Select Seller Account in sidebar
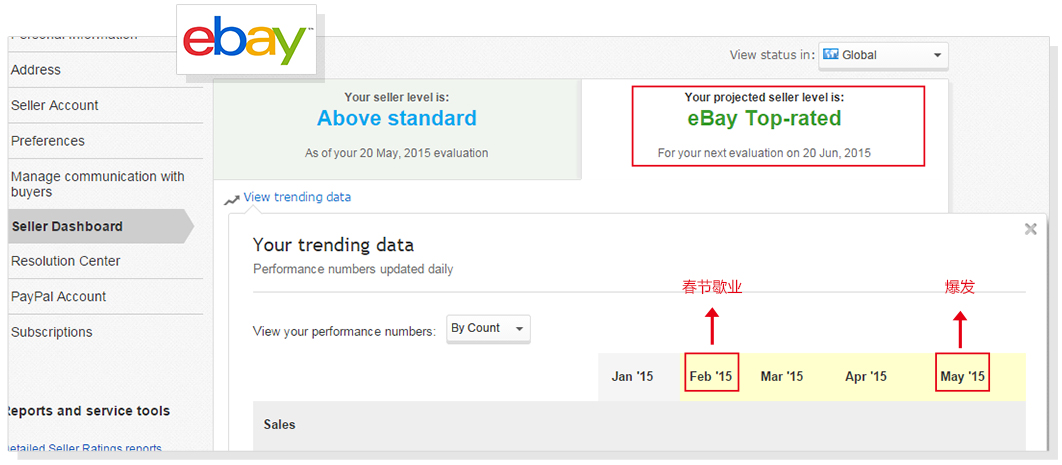The height and width of the screenshot is (465, 1062). [x=55, y=105]
